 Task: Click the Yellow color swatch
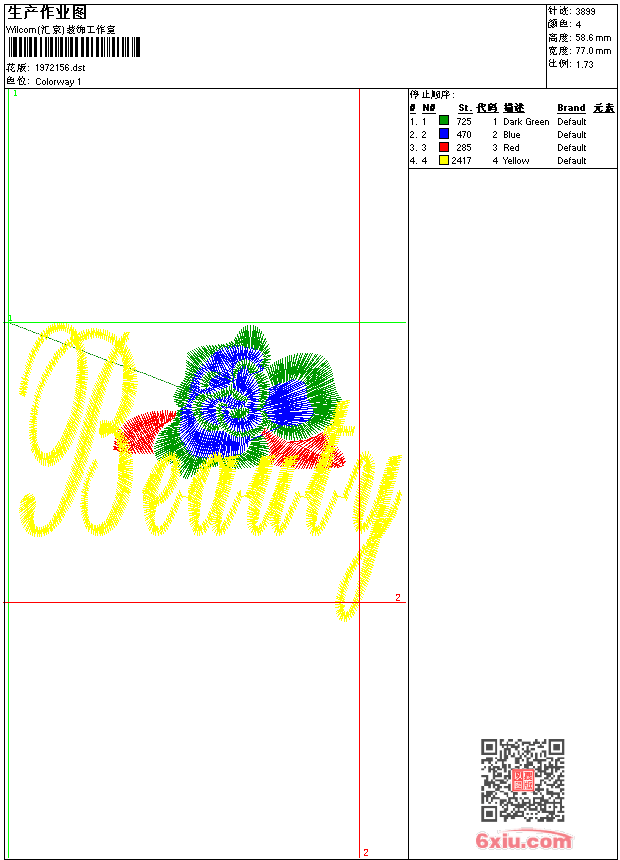pyautogui.click(x=444, y=161)
